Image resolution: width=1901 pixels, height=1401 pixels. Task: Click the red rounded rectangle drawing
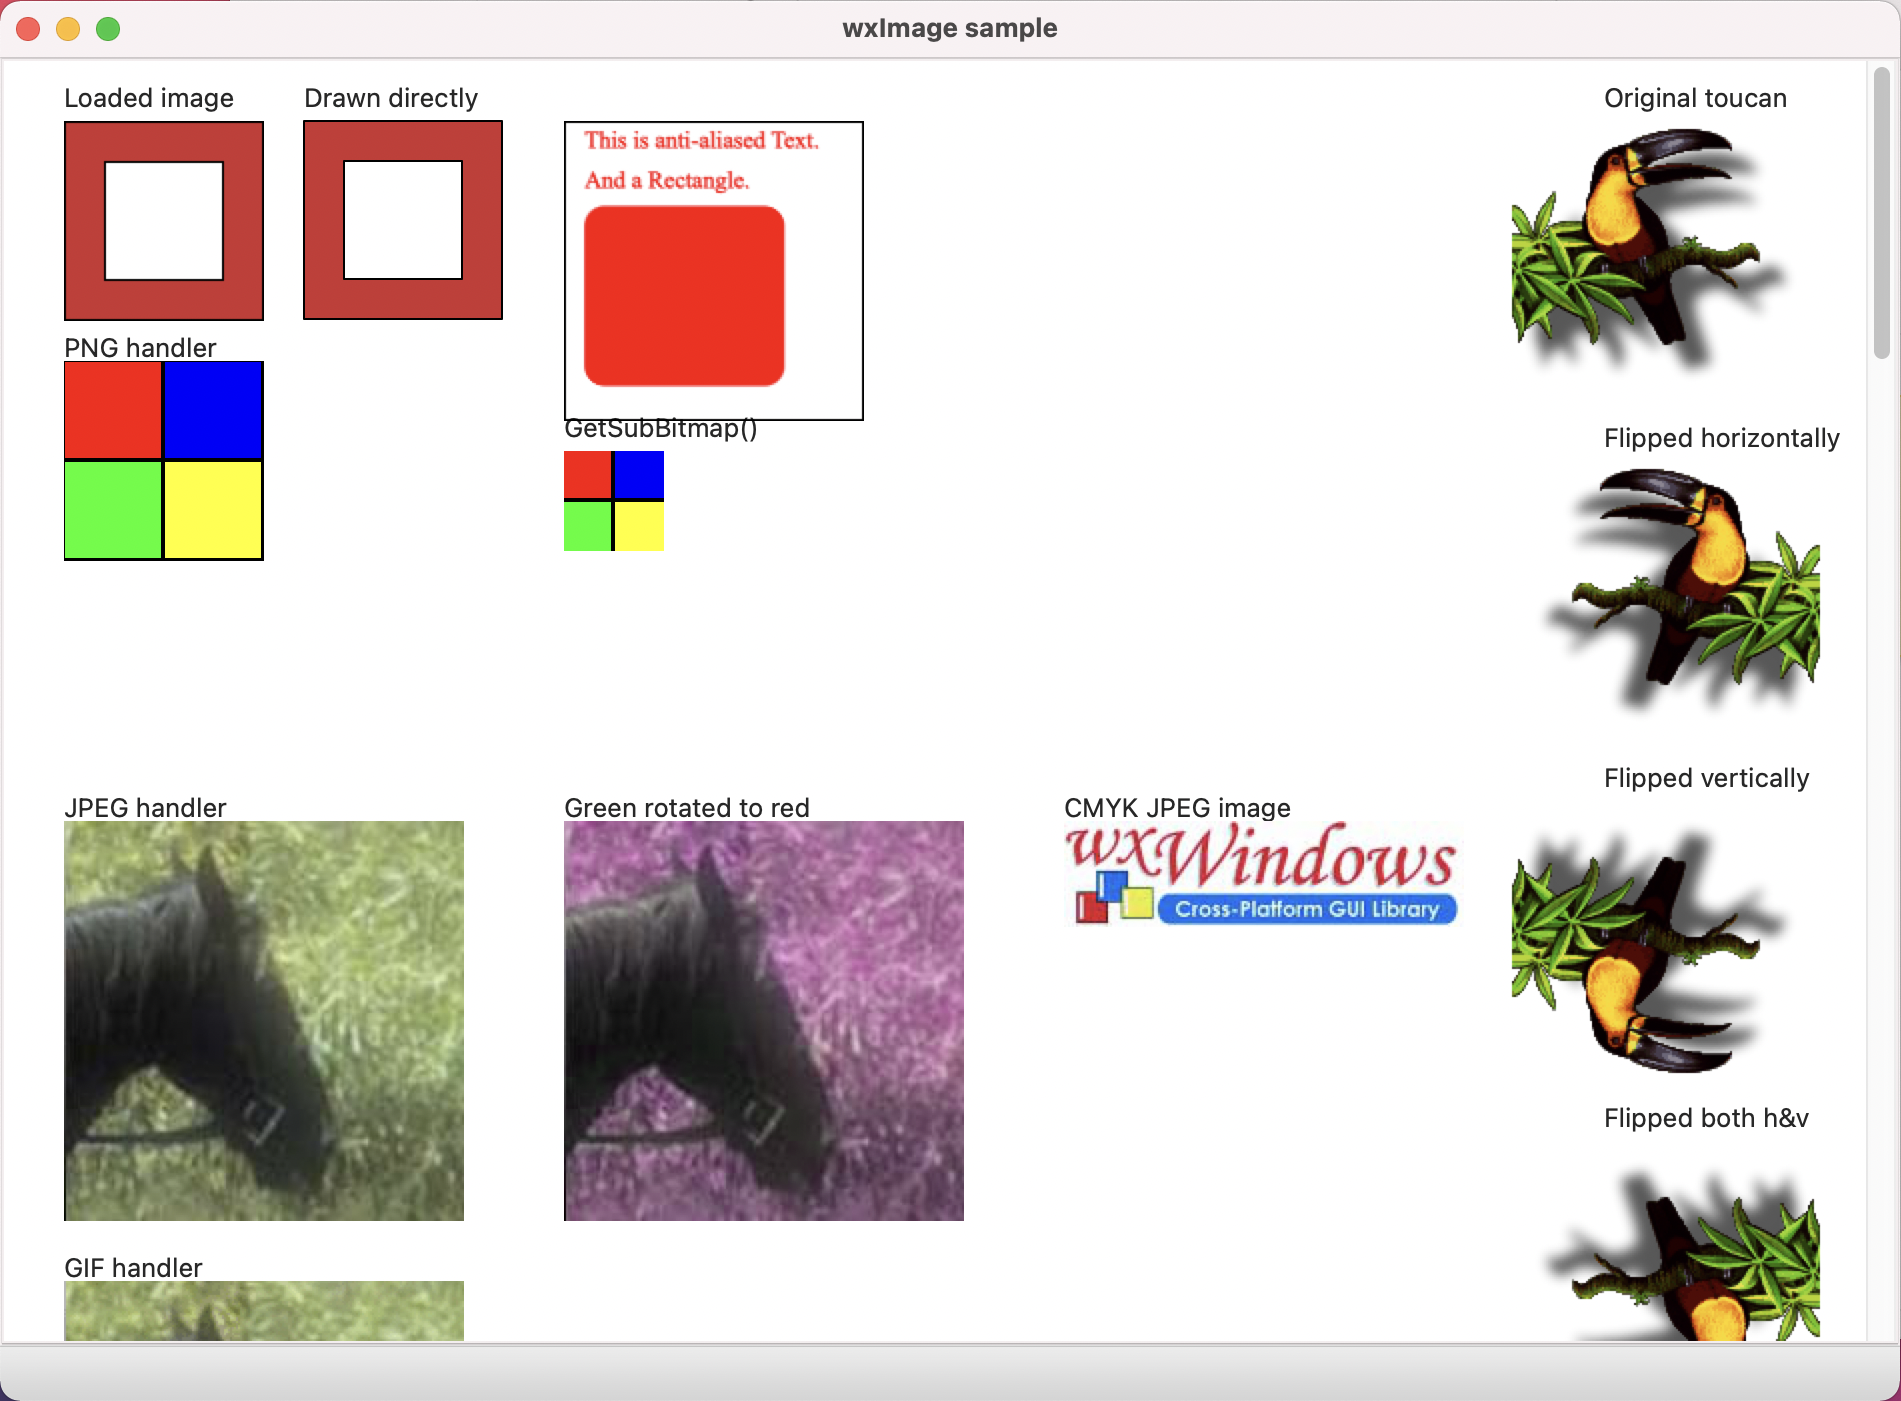(x=684, y=297)
